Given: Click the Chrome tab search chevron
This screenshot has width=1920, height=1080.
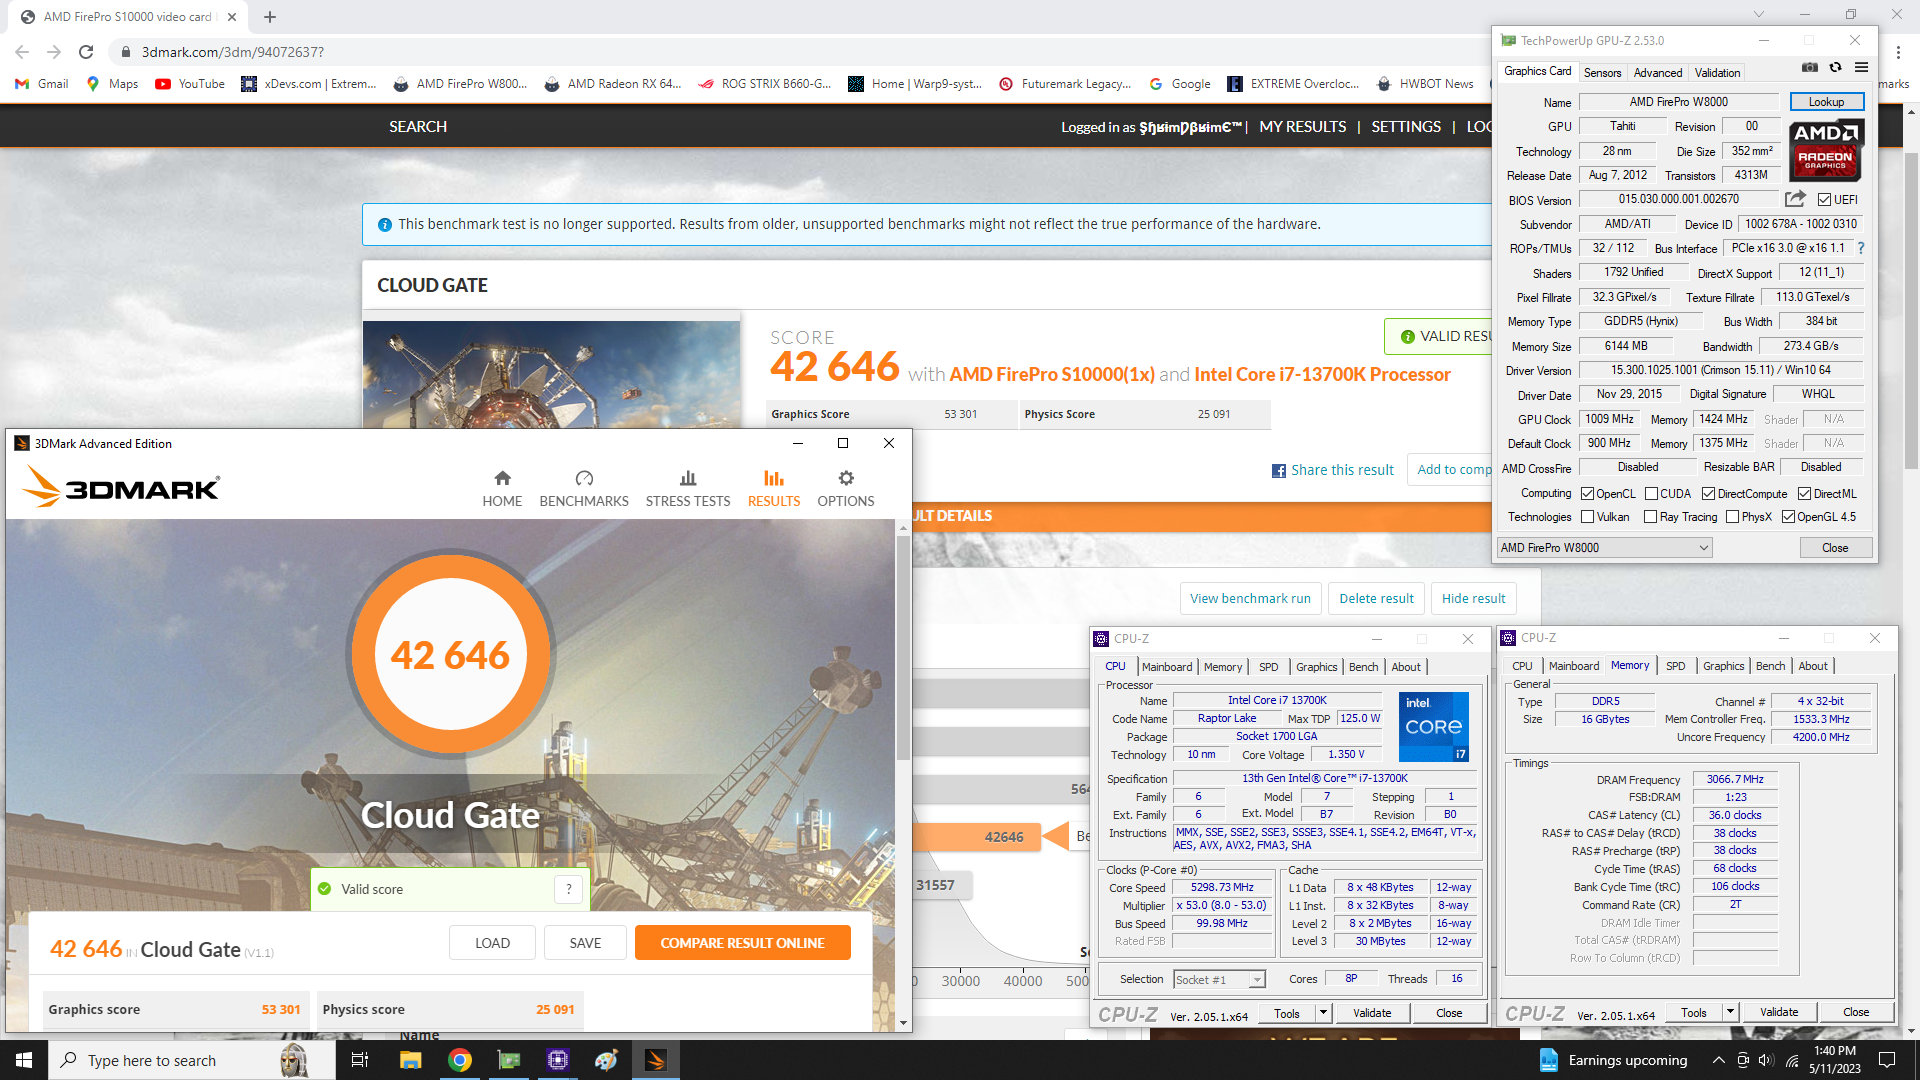Looking at the screenshot, I should point(1759,15).
